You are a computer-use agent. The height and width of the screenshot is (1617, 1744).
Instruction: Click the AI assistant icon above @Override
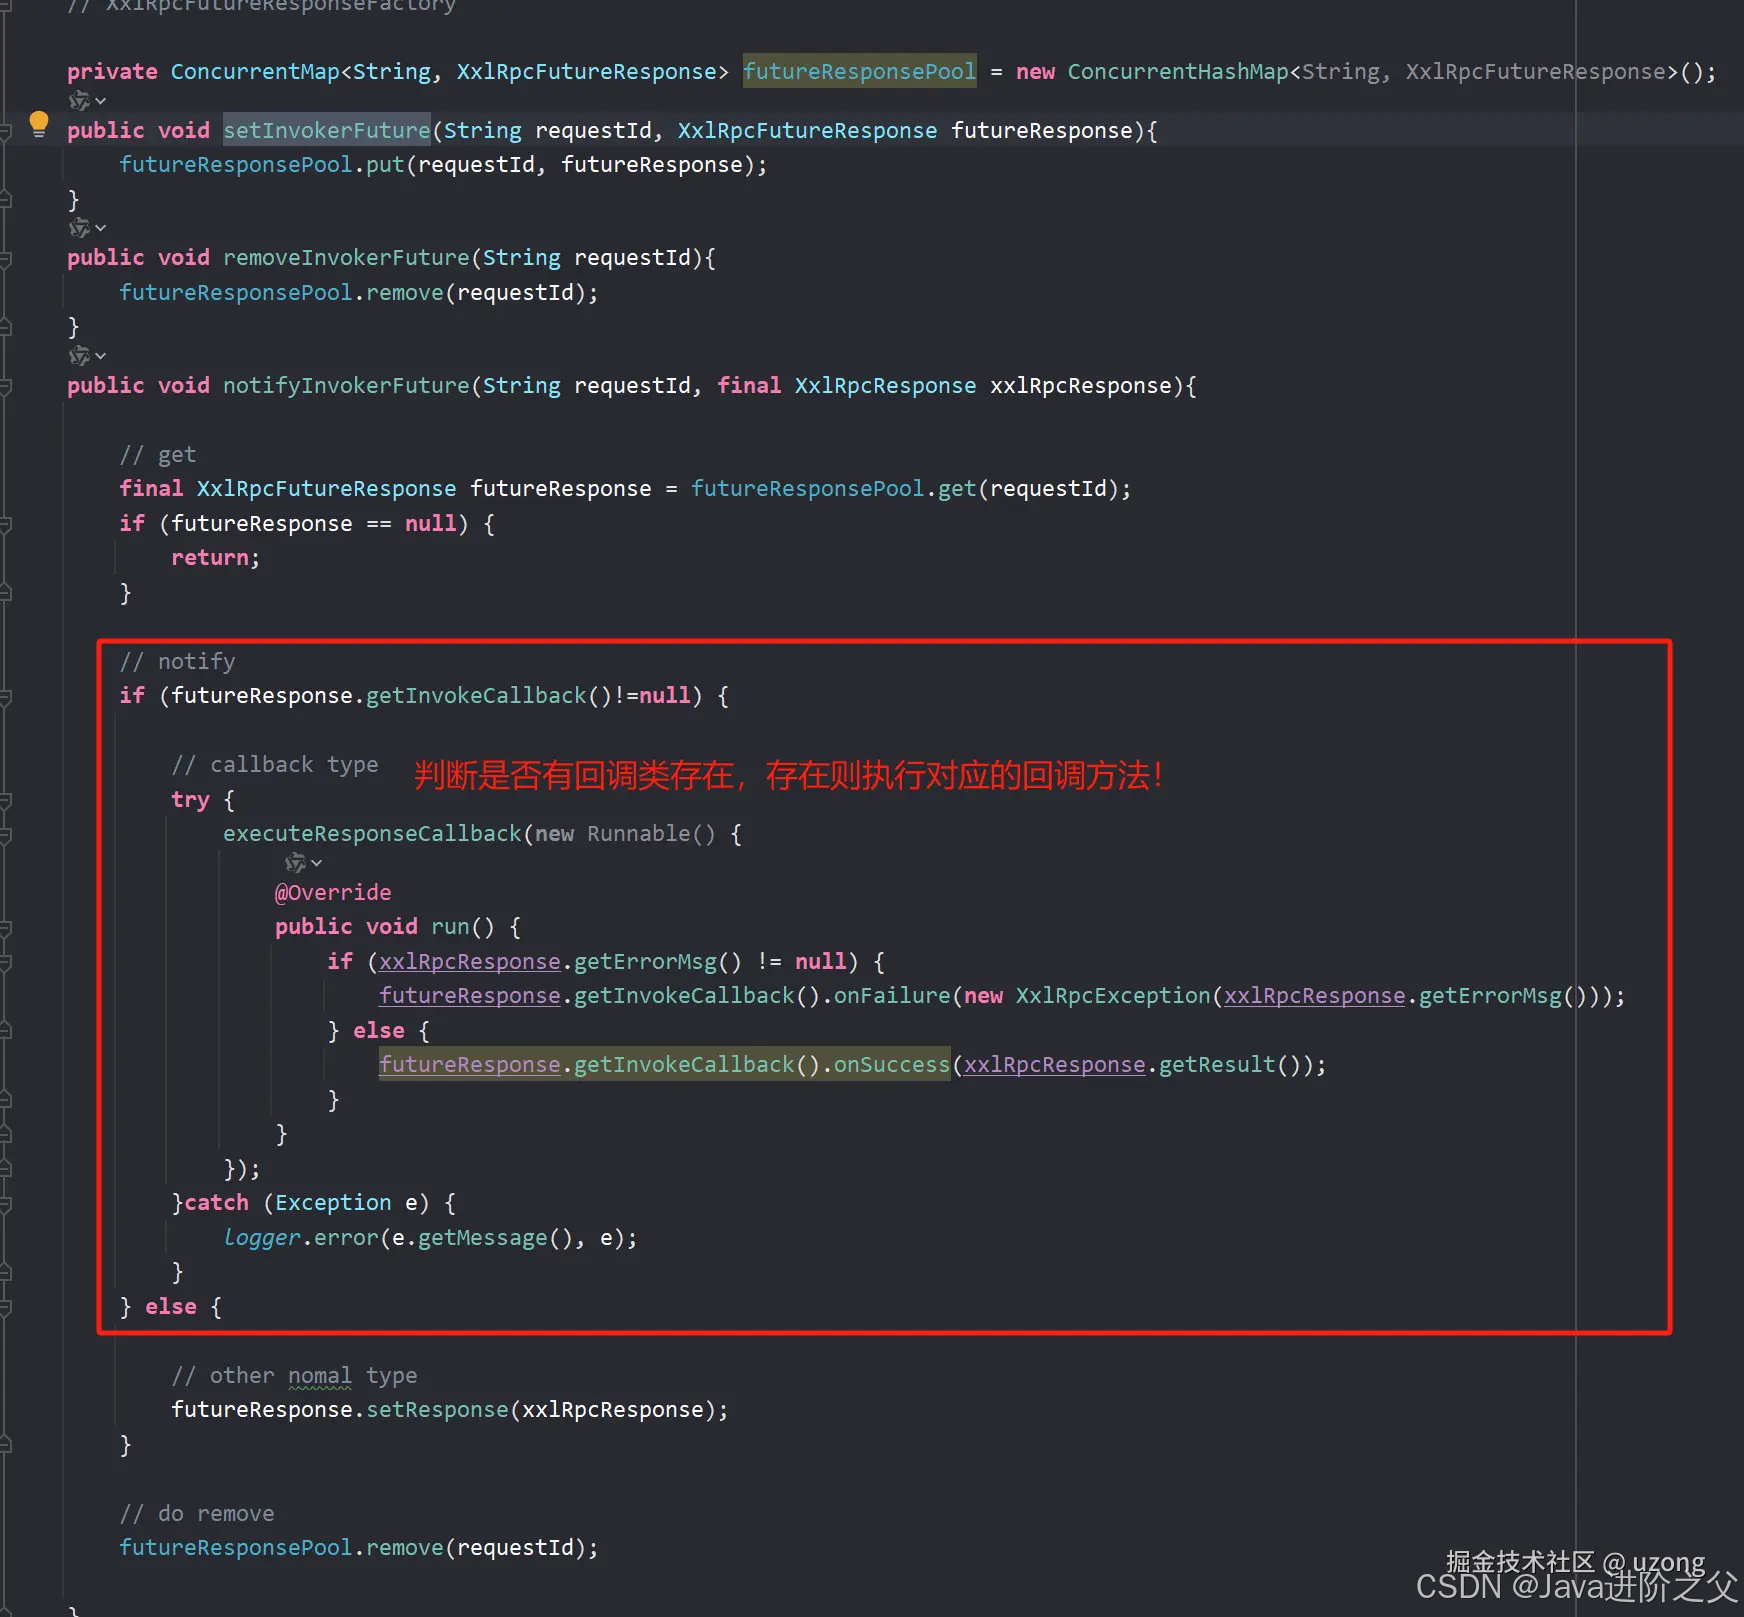pos(295,862)
